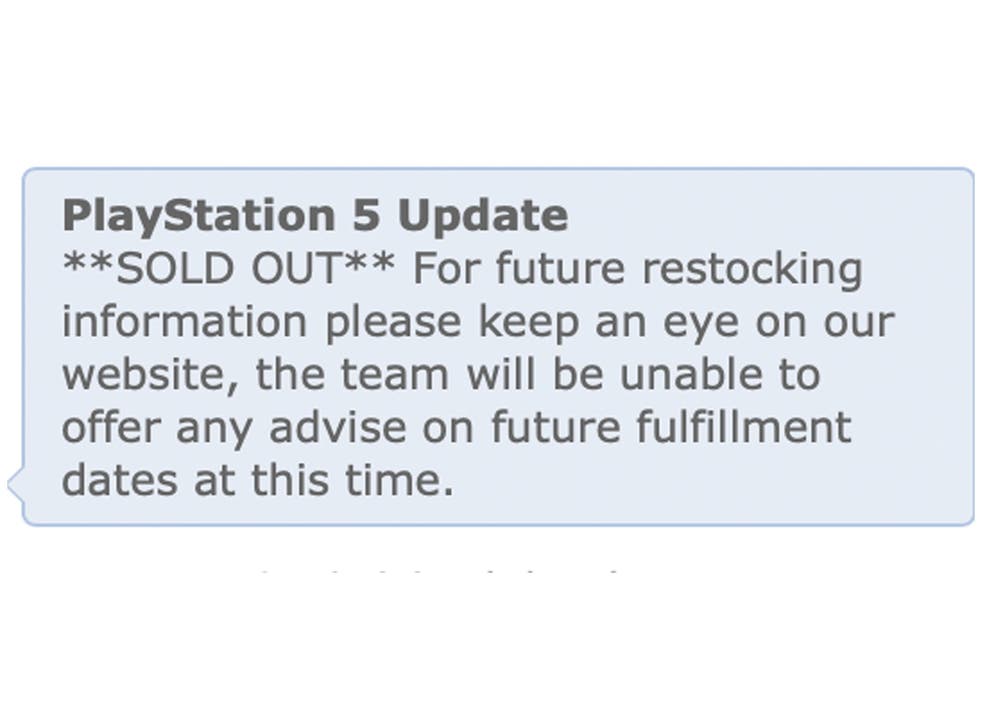Click the phrase 'on our' ending second line
982x726 pixels.
click(825, 322)
